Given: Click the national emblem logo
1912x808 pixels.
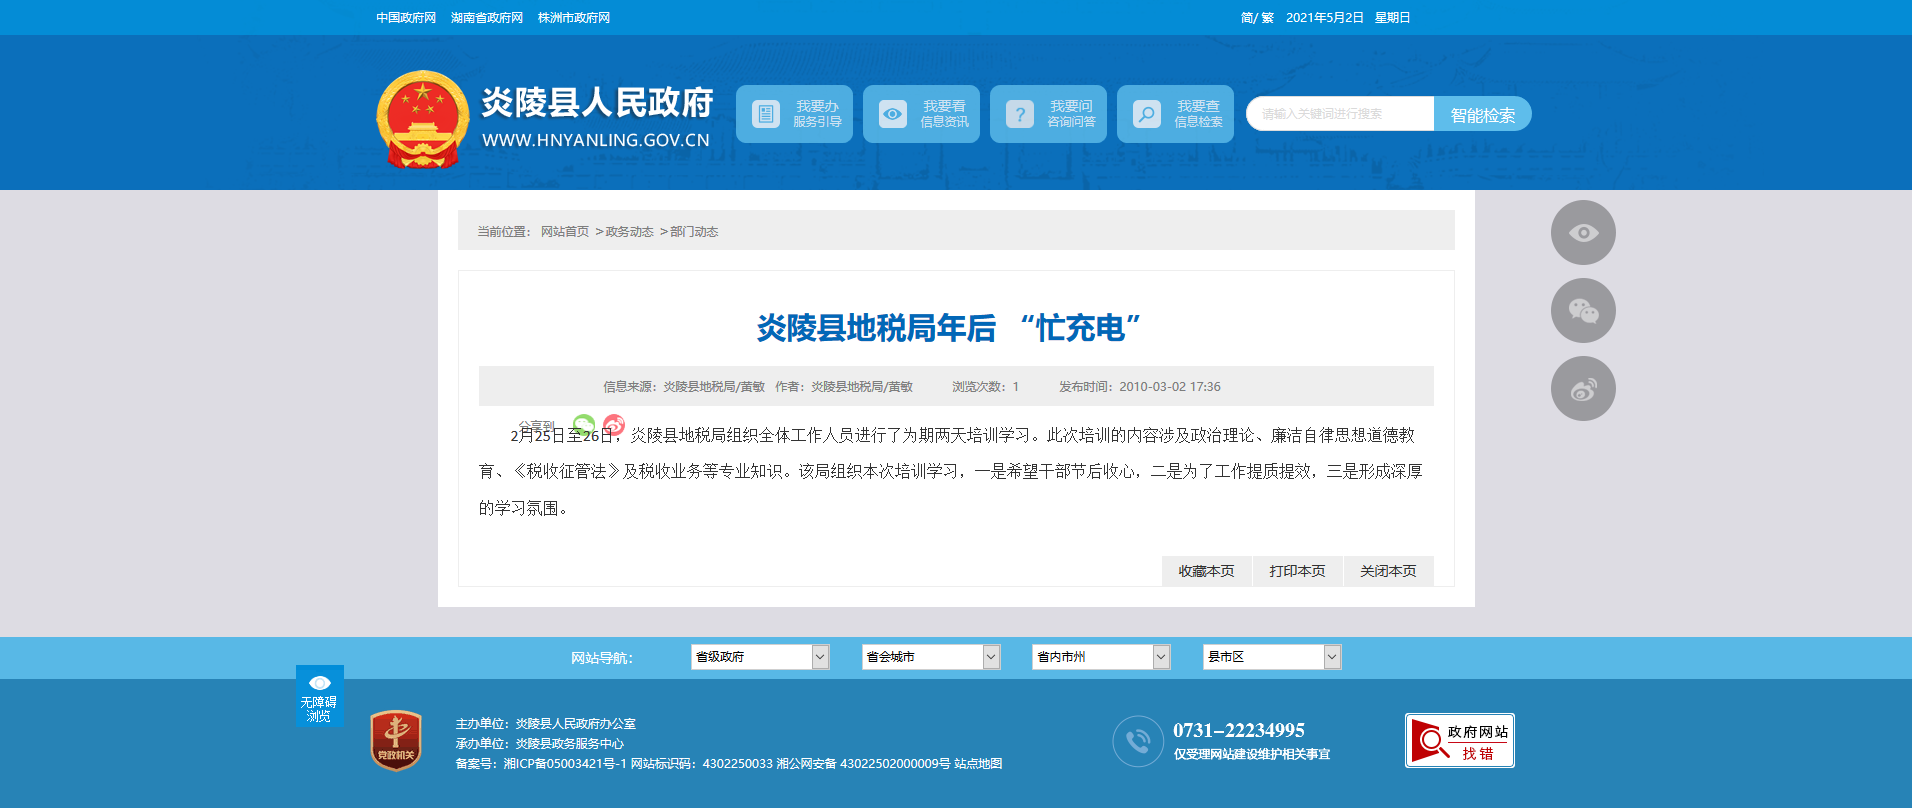Looking at the screenshot, I should coord(422,119).
